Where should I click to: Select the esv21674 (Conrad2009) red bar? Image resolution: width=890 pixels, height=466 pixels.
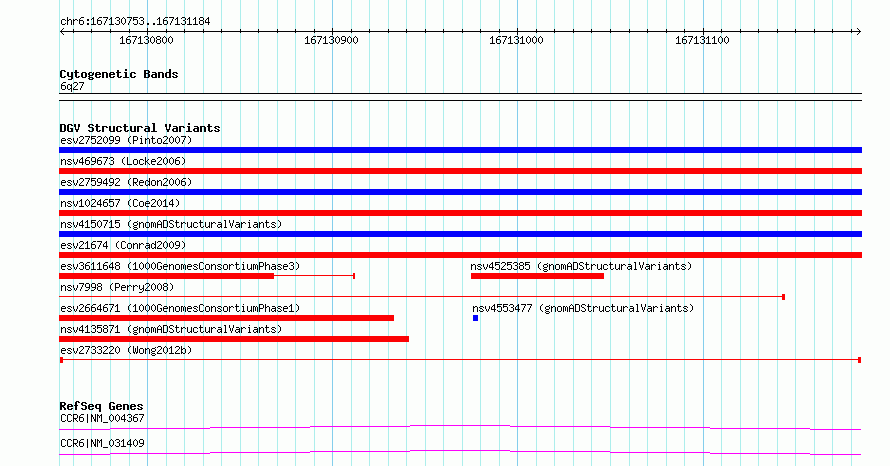[460, 255]
